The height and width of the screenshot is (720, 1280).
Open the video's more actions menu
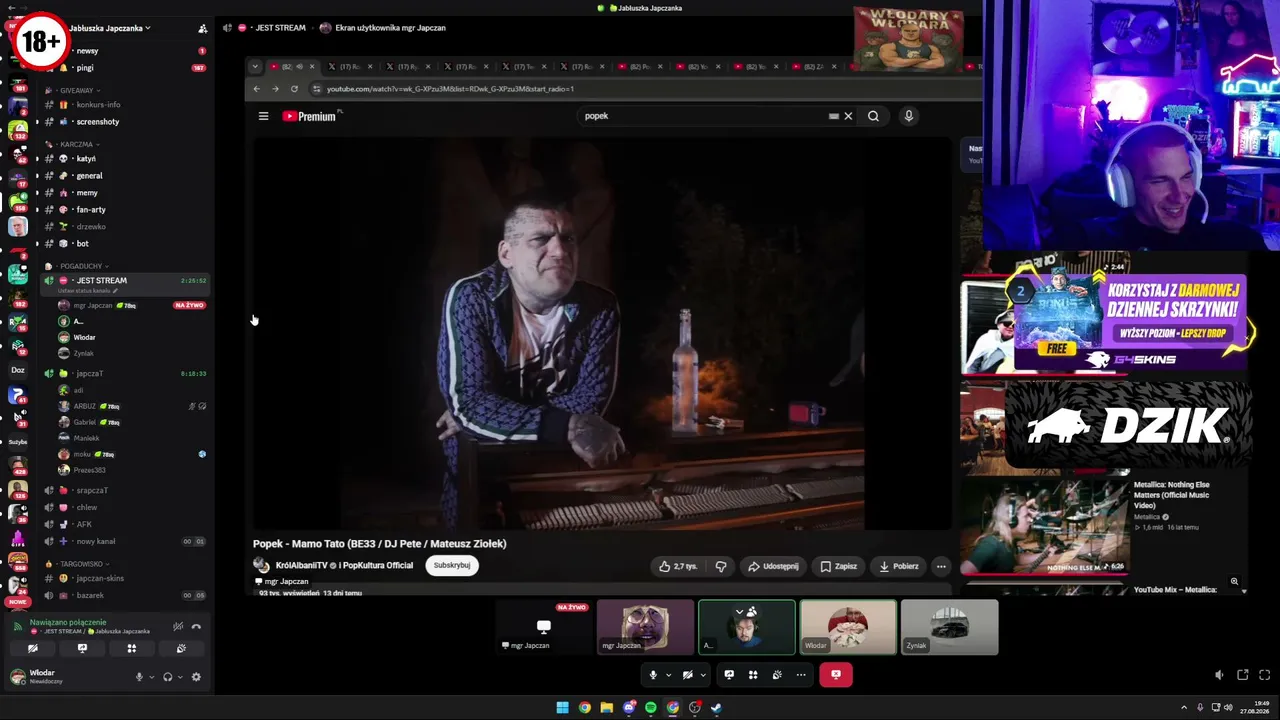pos(940,566)
